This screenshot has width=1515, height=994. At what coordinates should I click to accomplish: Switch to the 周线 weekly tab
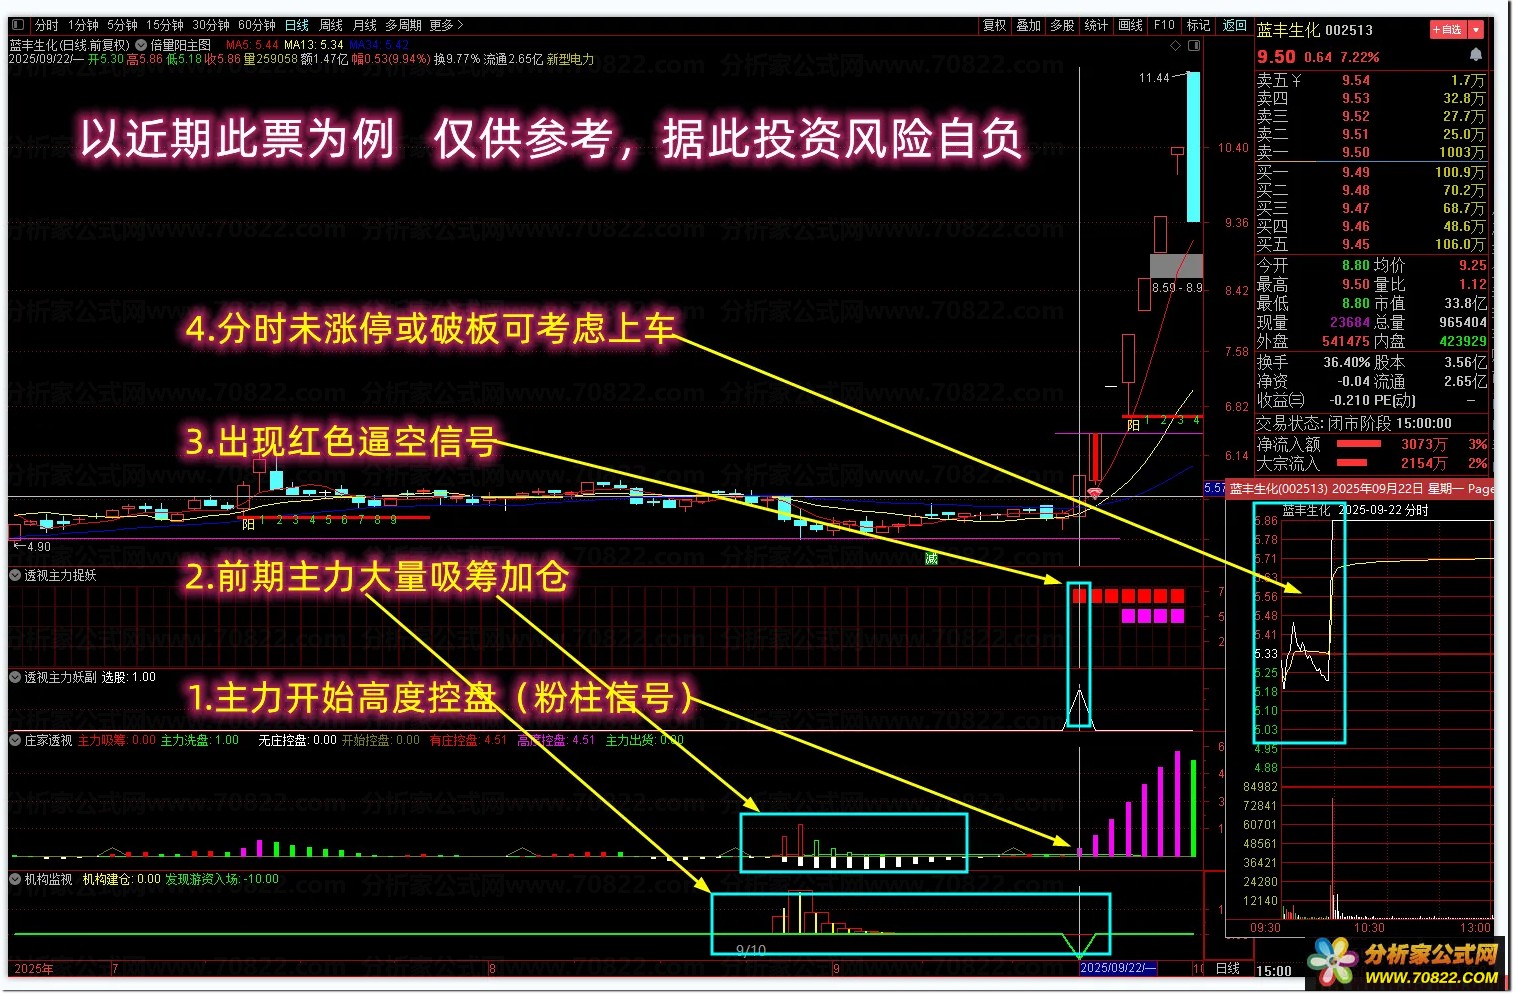(x=331, y=25)
